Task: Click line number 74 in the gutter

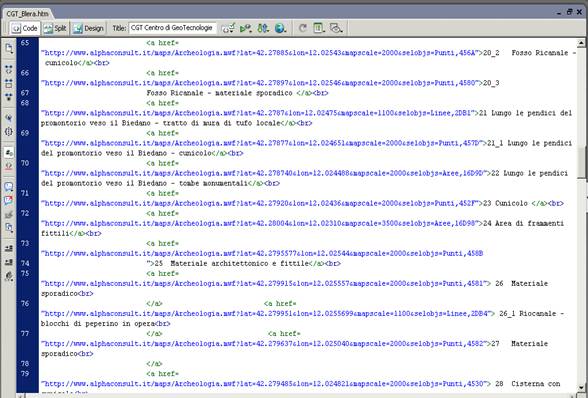Action: (x=25, y=263)
